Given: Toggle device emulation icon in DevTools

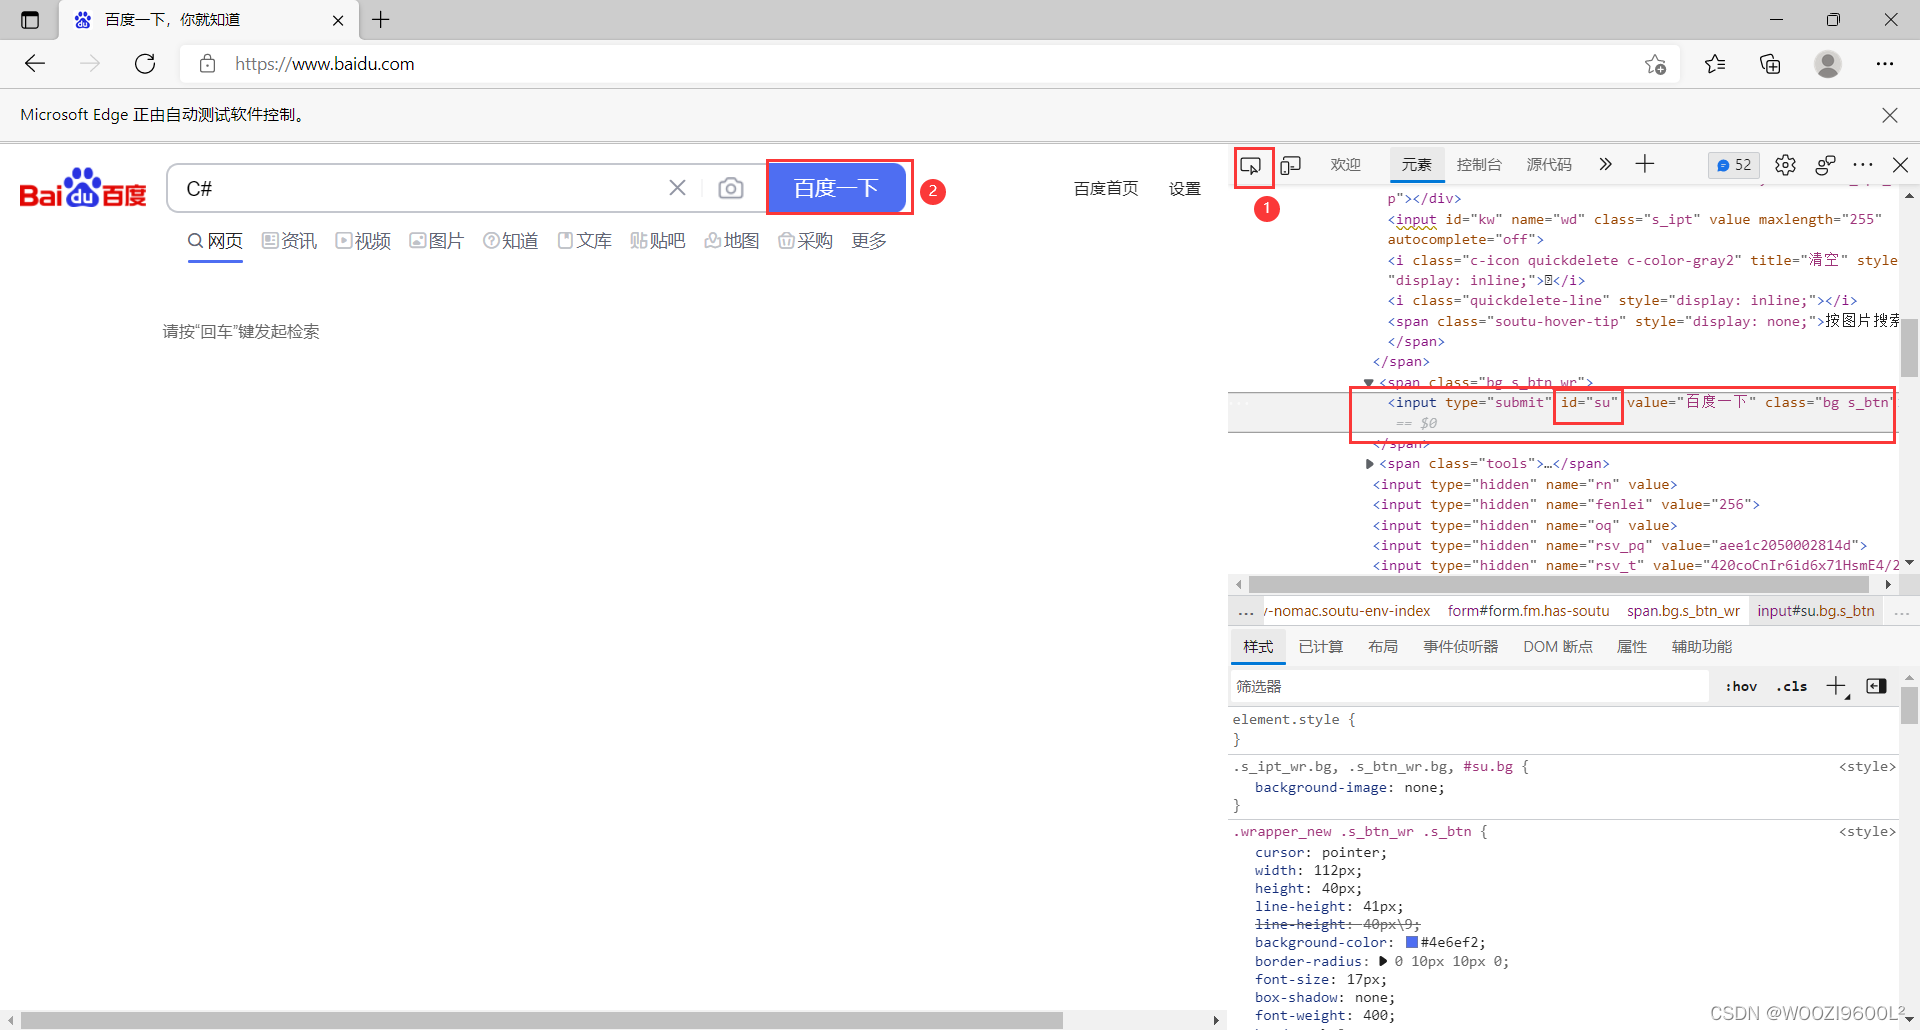Looking at the screenshot, I should [1291, 165].
